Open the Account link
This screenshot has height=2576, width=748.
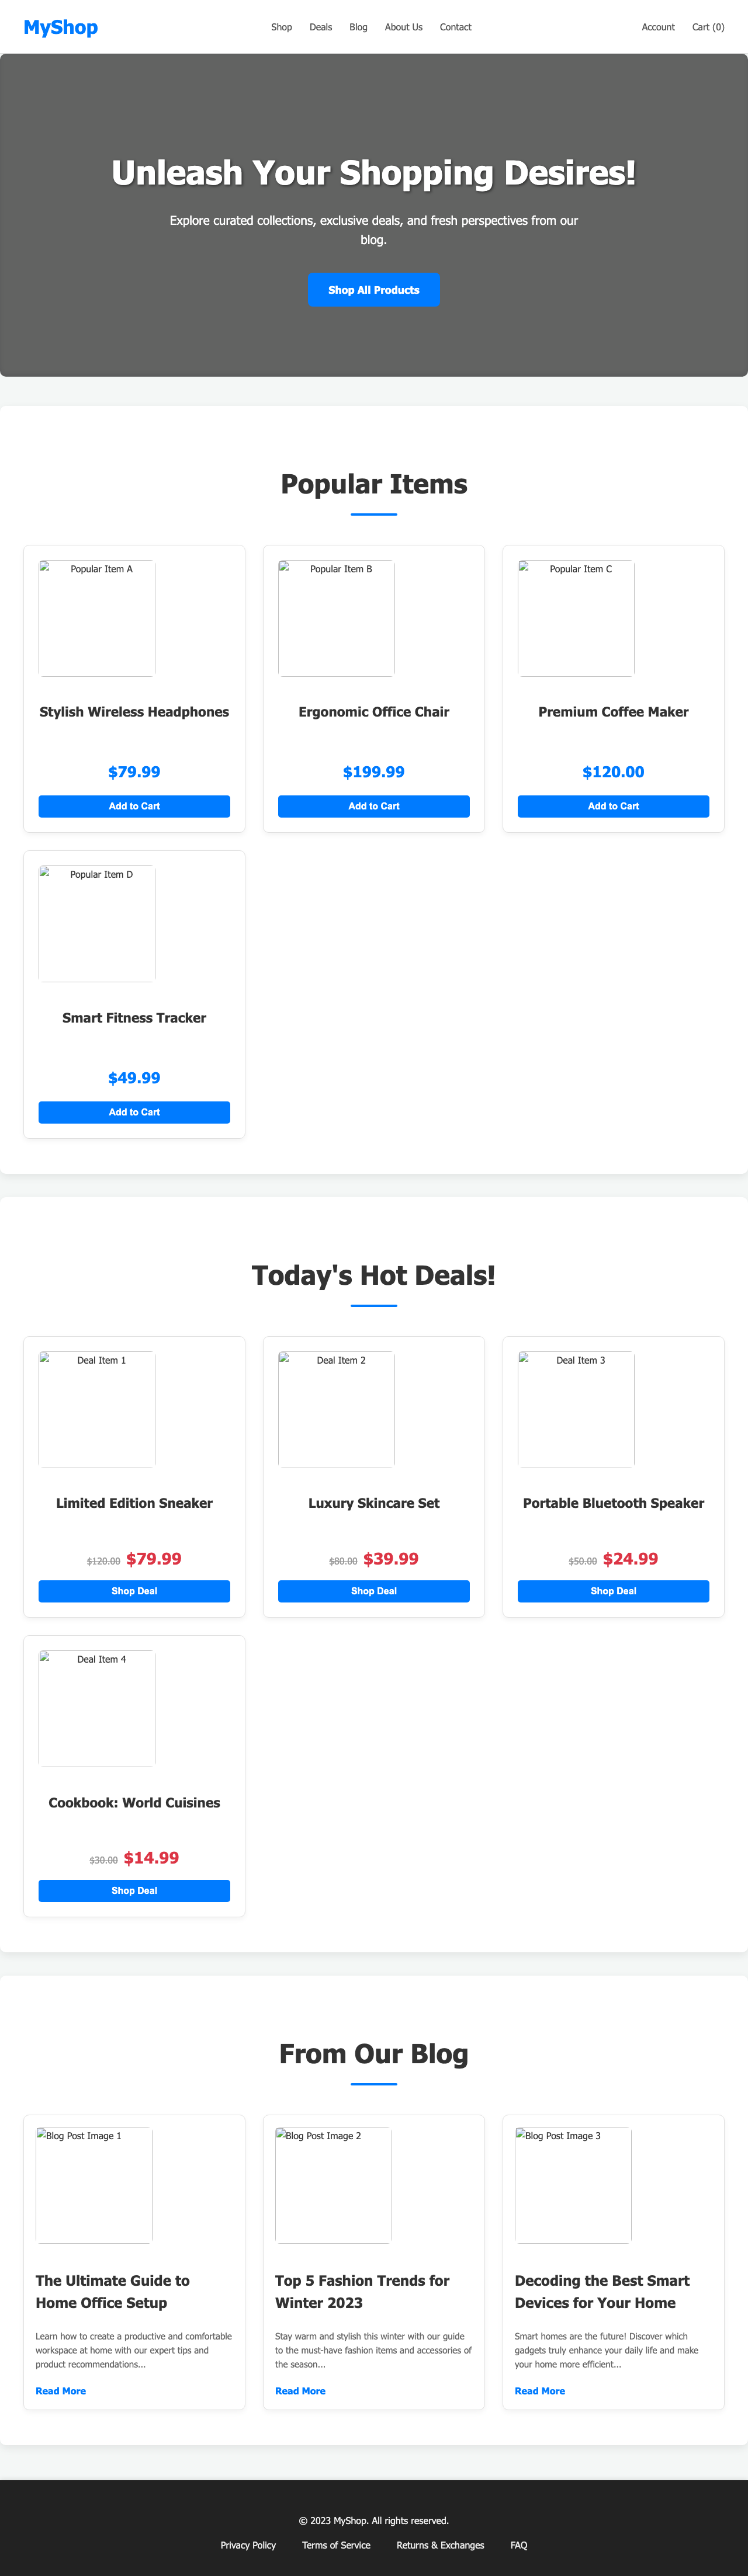tap(658, 27)
